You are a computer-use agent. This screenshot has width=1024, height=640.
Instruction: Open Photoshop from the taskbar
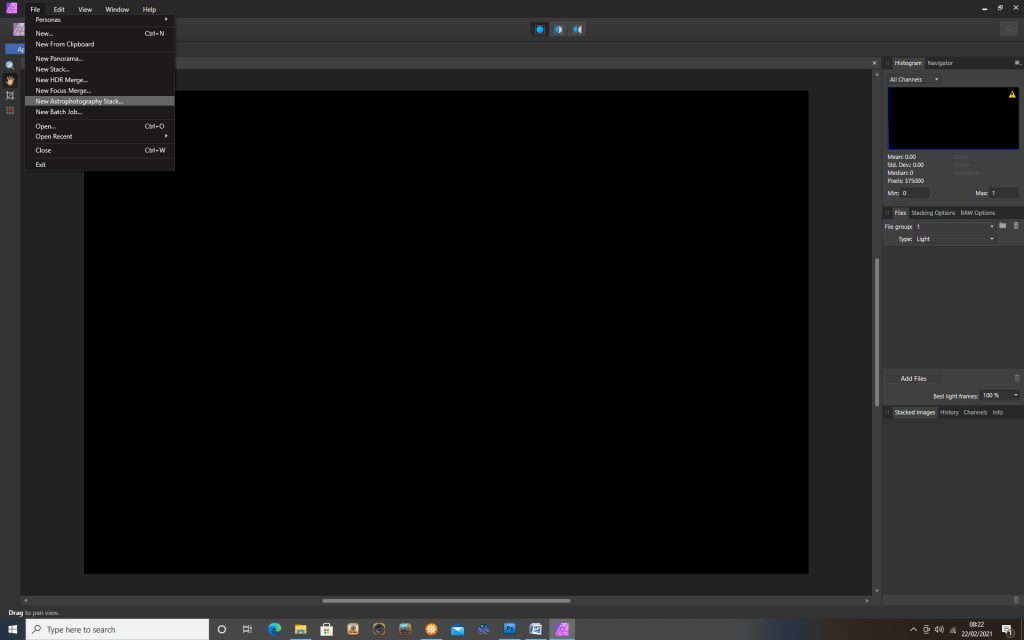click(509, 630)
